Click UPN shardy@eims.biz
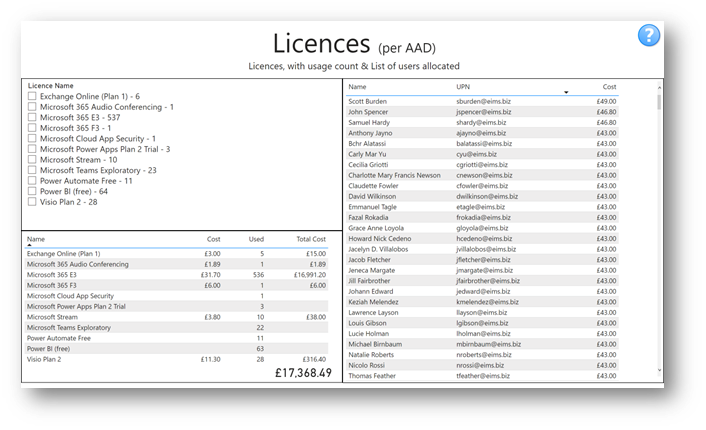Viewport: 706px width, 430px height. [x=481, y=122]
